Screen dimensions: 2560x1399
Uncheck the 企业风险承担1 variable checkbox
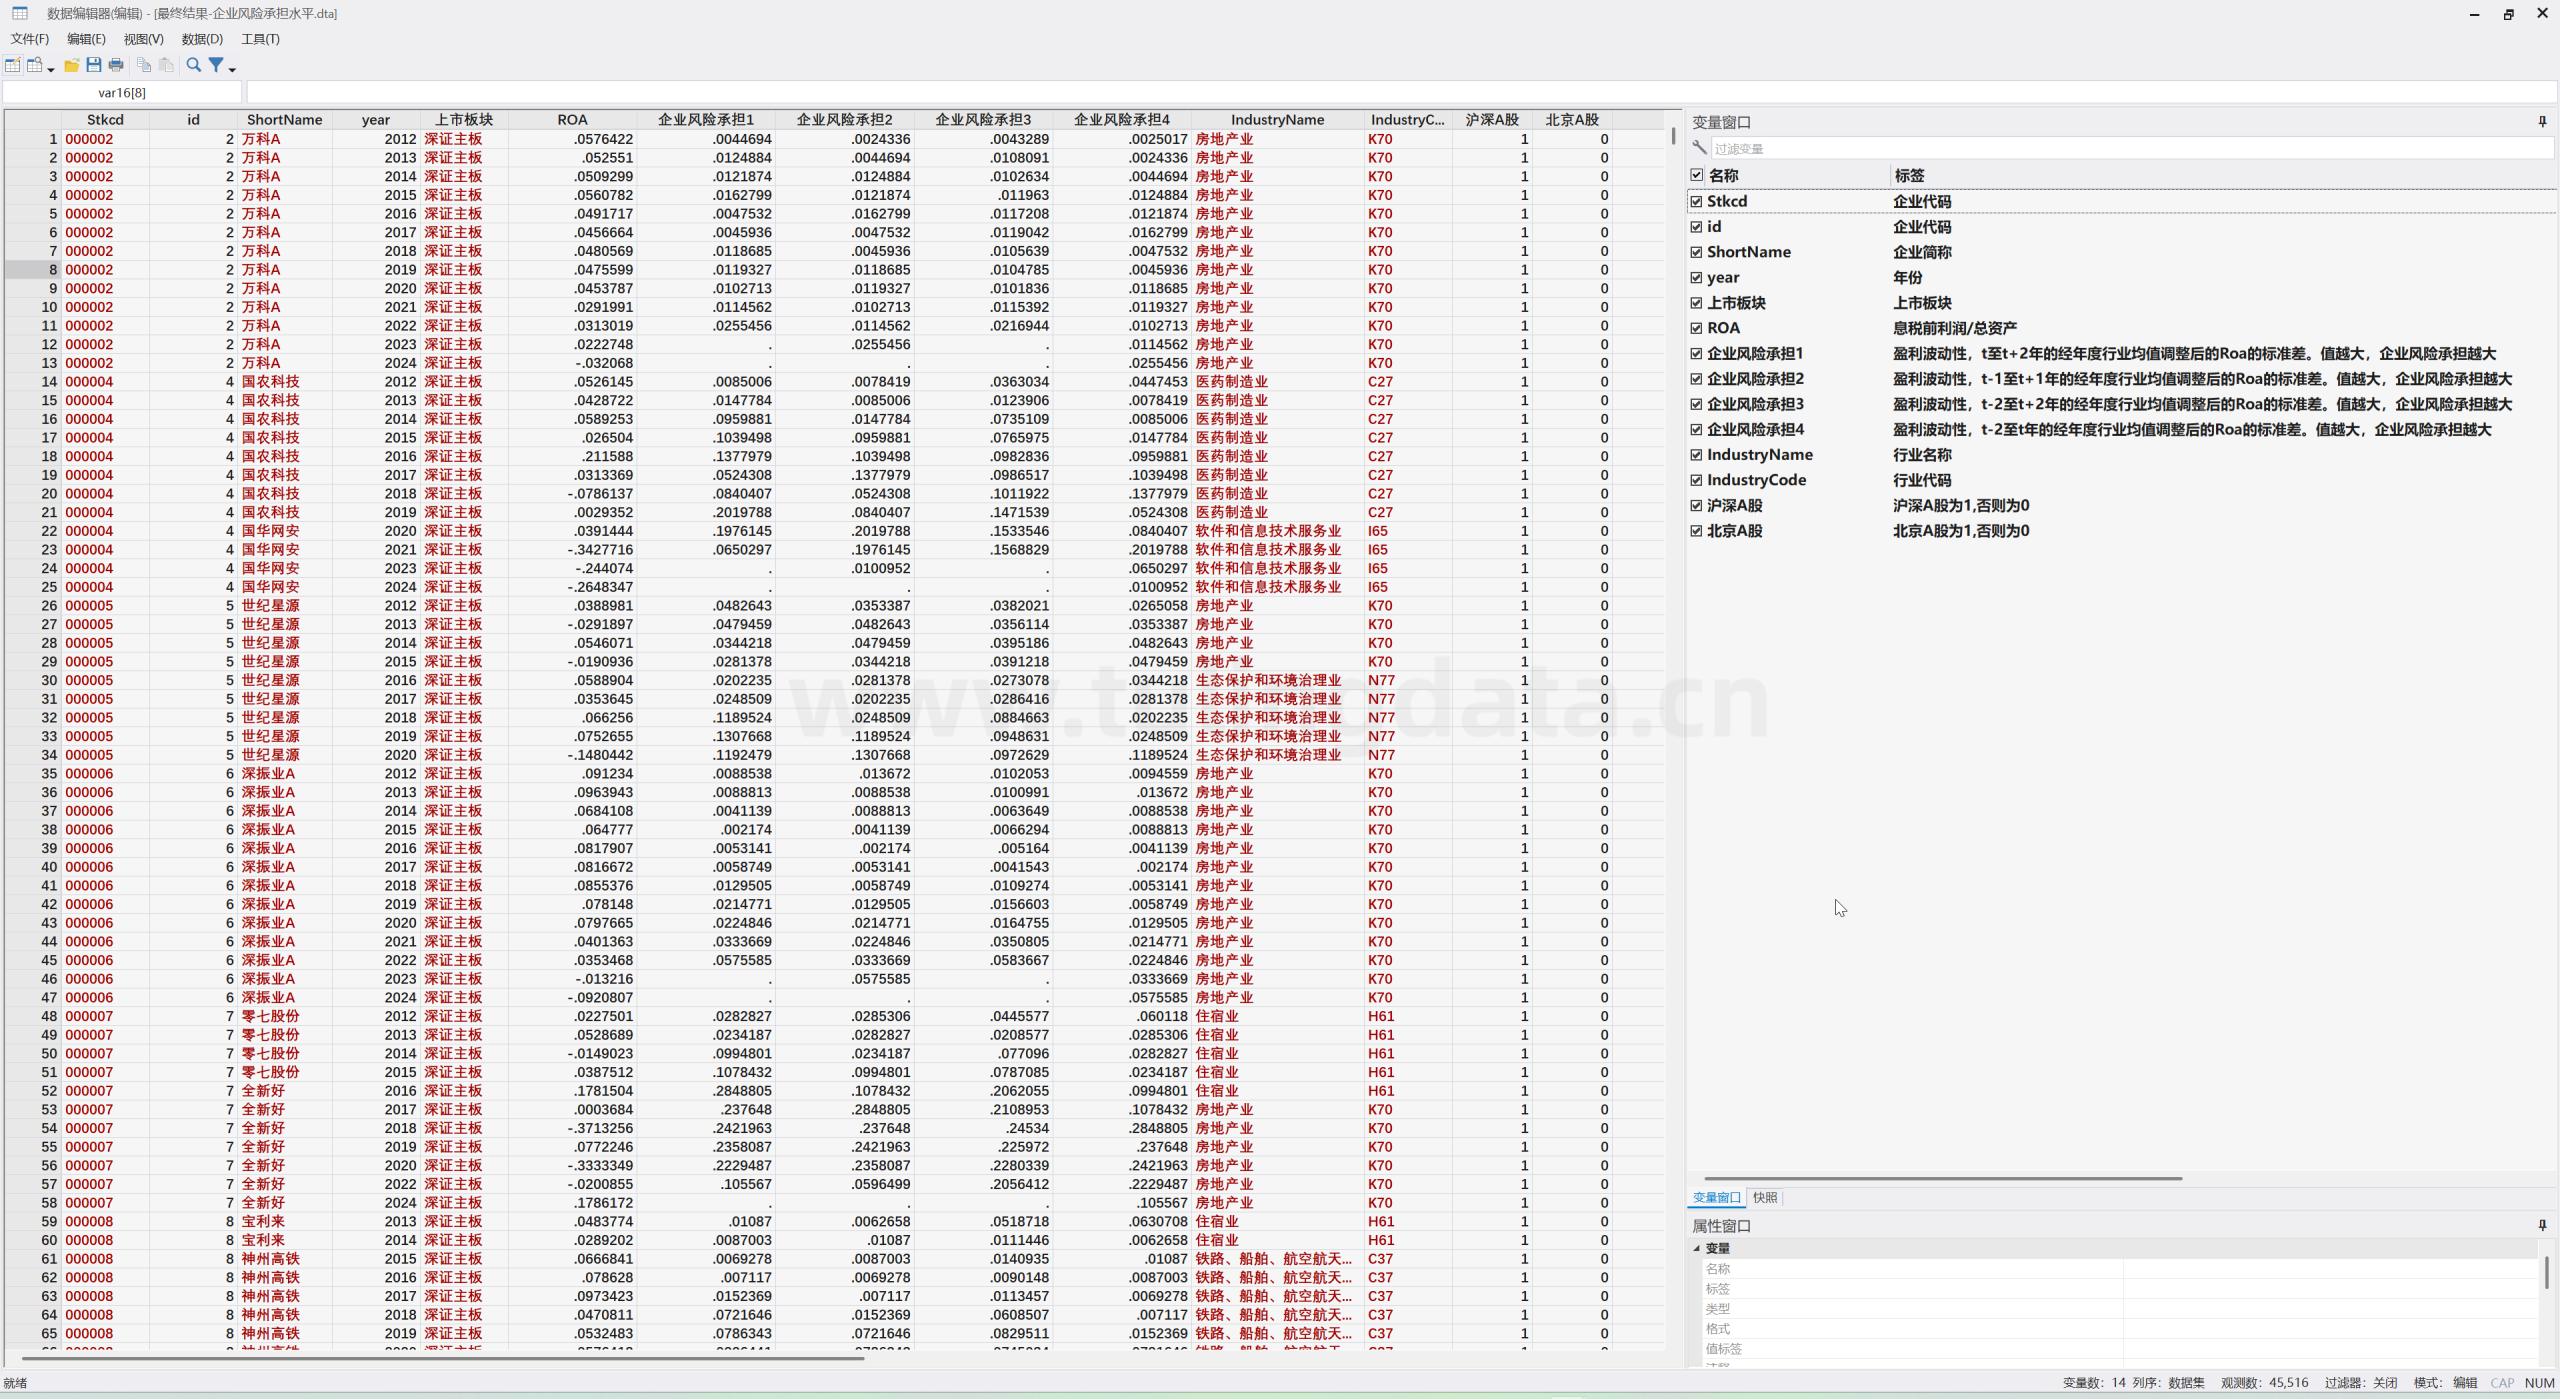[x=1697, y=353]
